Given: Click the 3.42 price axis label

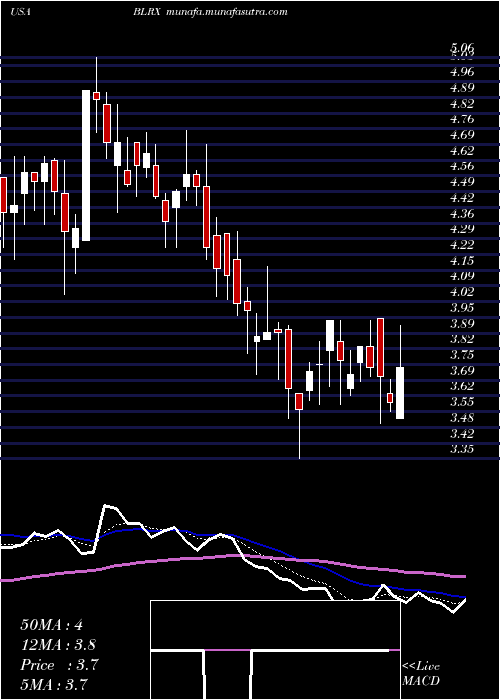Looking at the screenshot, I should pyautogui.click(x=462, y=433).
